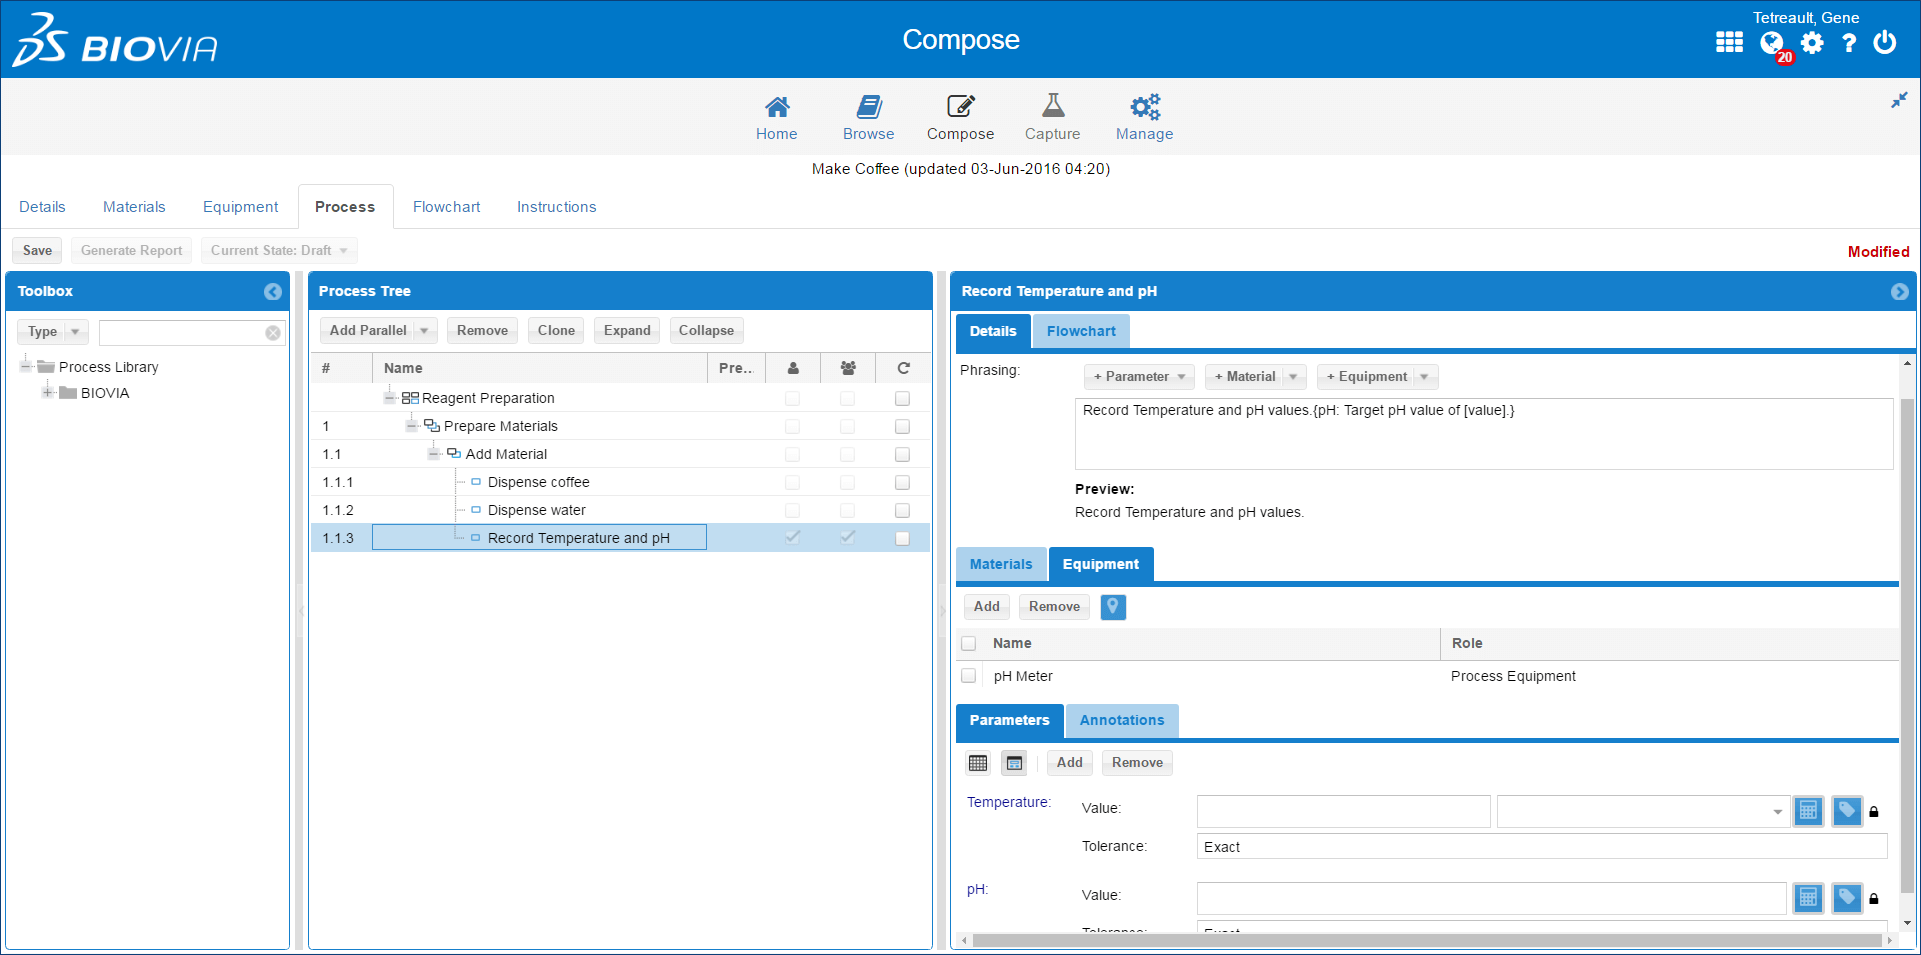Open the apps grid icon in header
Image resolution: width=1921 pixels, height=955 pixels.
click(x=1729, y=43)
